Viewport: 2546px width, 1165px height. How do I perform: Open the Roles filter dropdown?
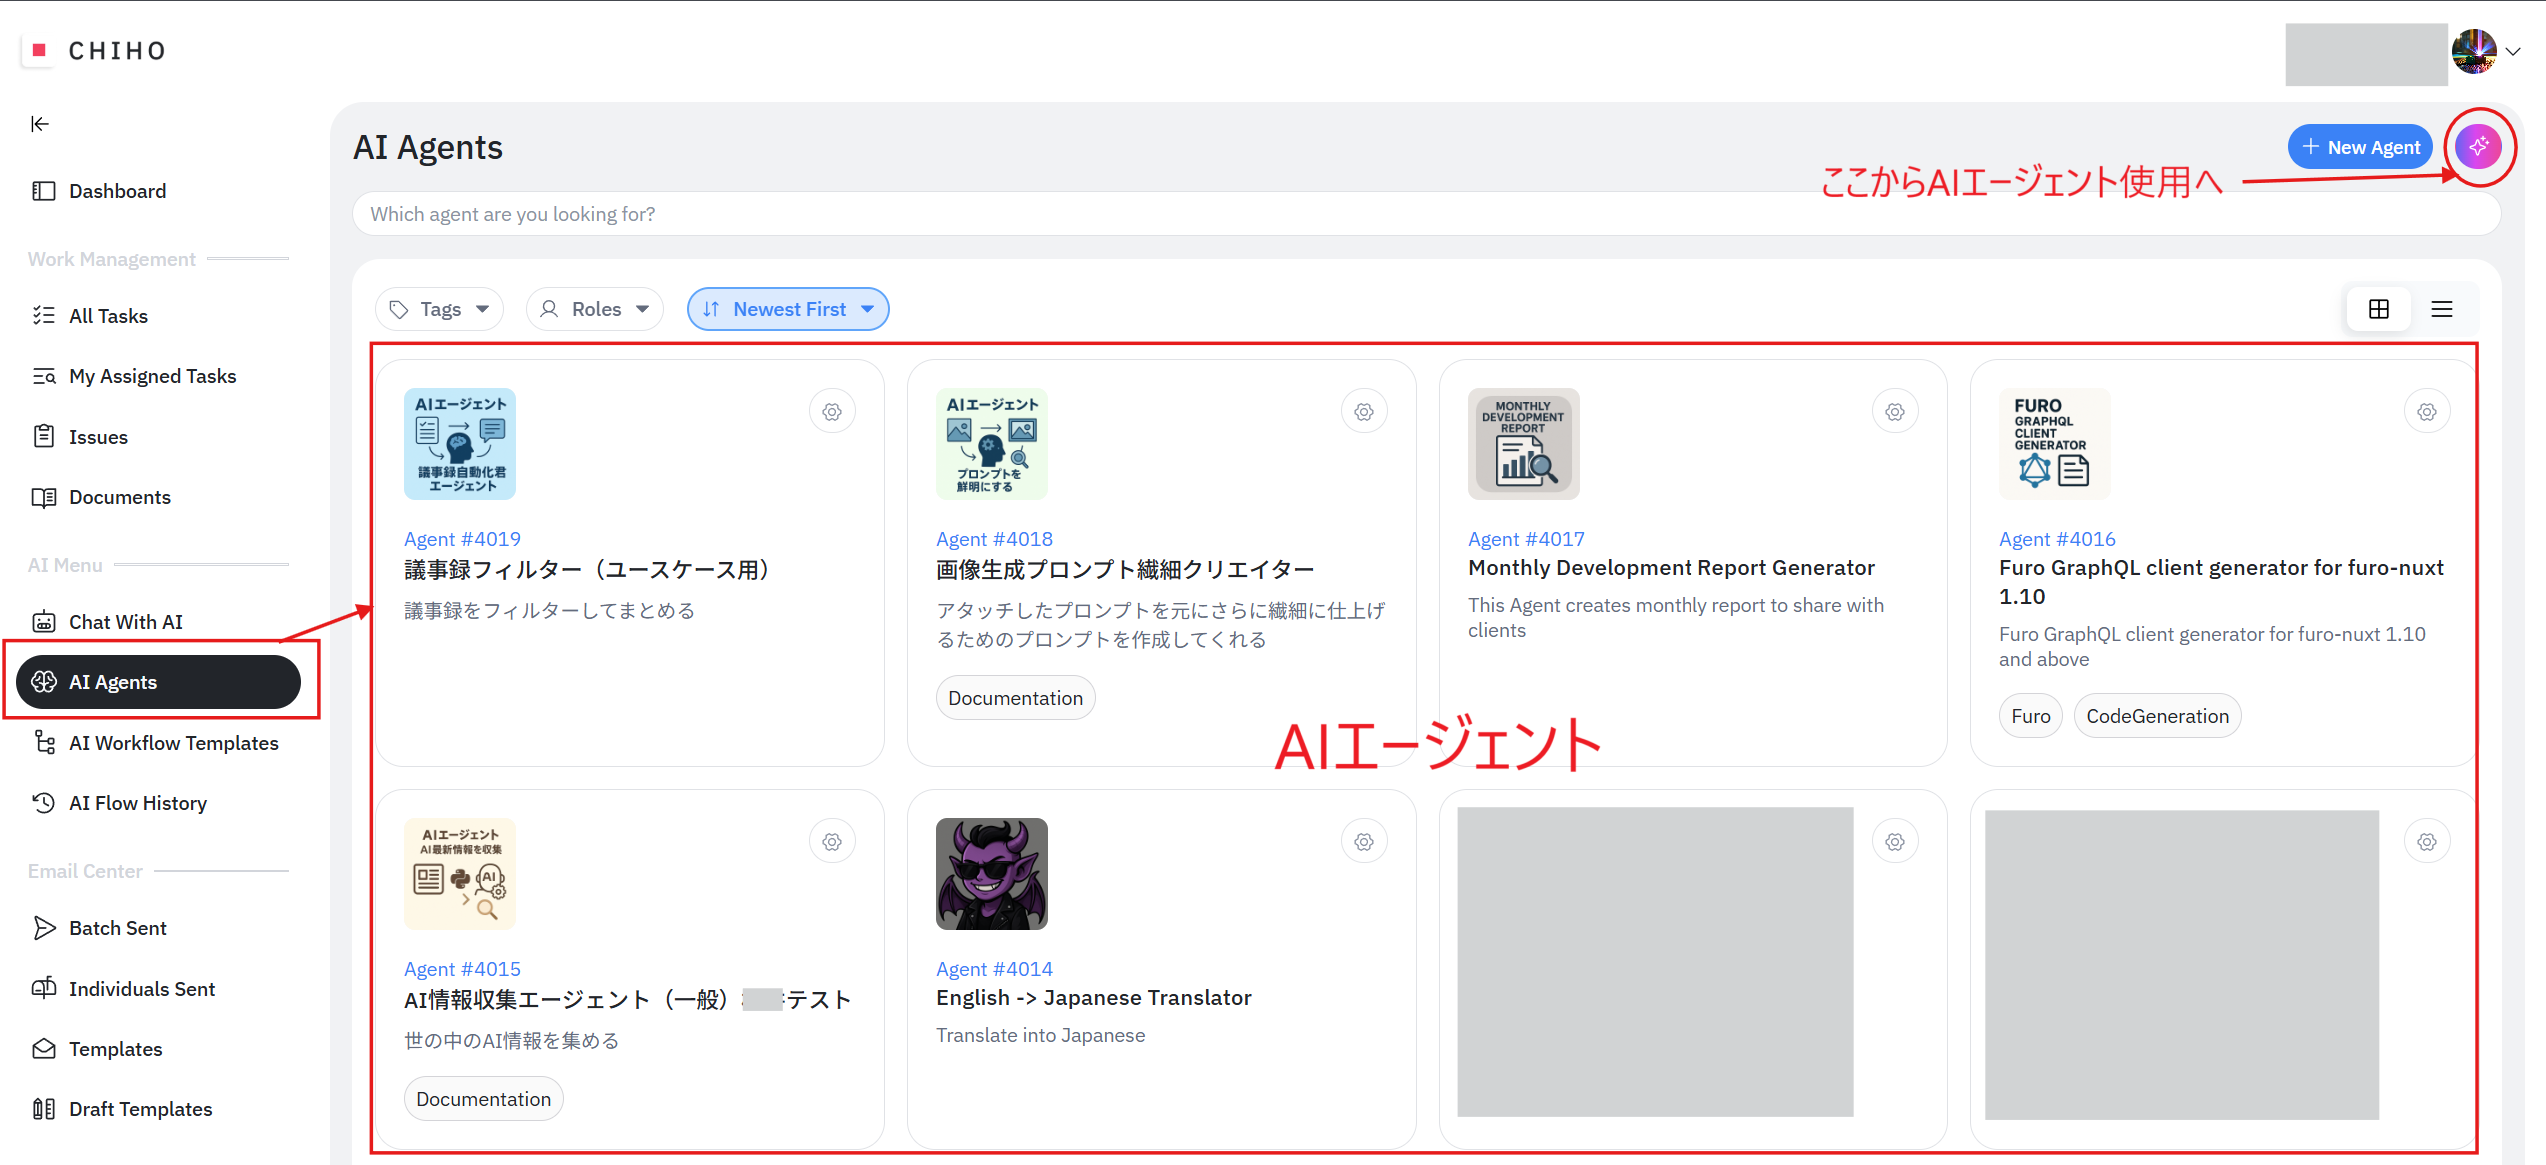[595, 309]
